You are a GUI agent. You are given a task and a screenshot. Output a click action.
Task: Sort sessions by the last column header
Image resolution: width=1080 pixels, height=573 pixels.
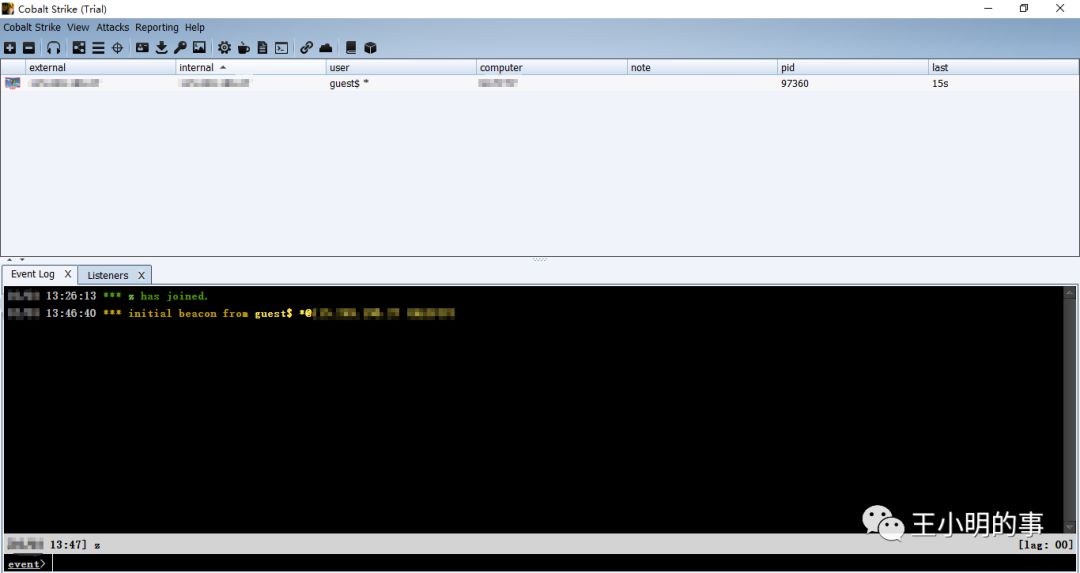(1003, 67)
